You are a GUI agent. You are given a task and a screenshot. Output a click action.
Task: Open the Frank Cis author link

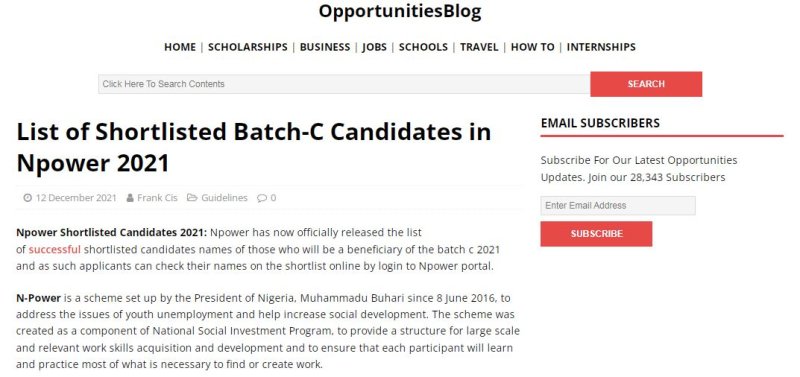(157, 198)
